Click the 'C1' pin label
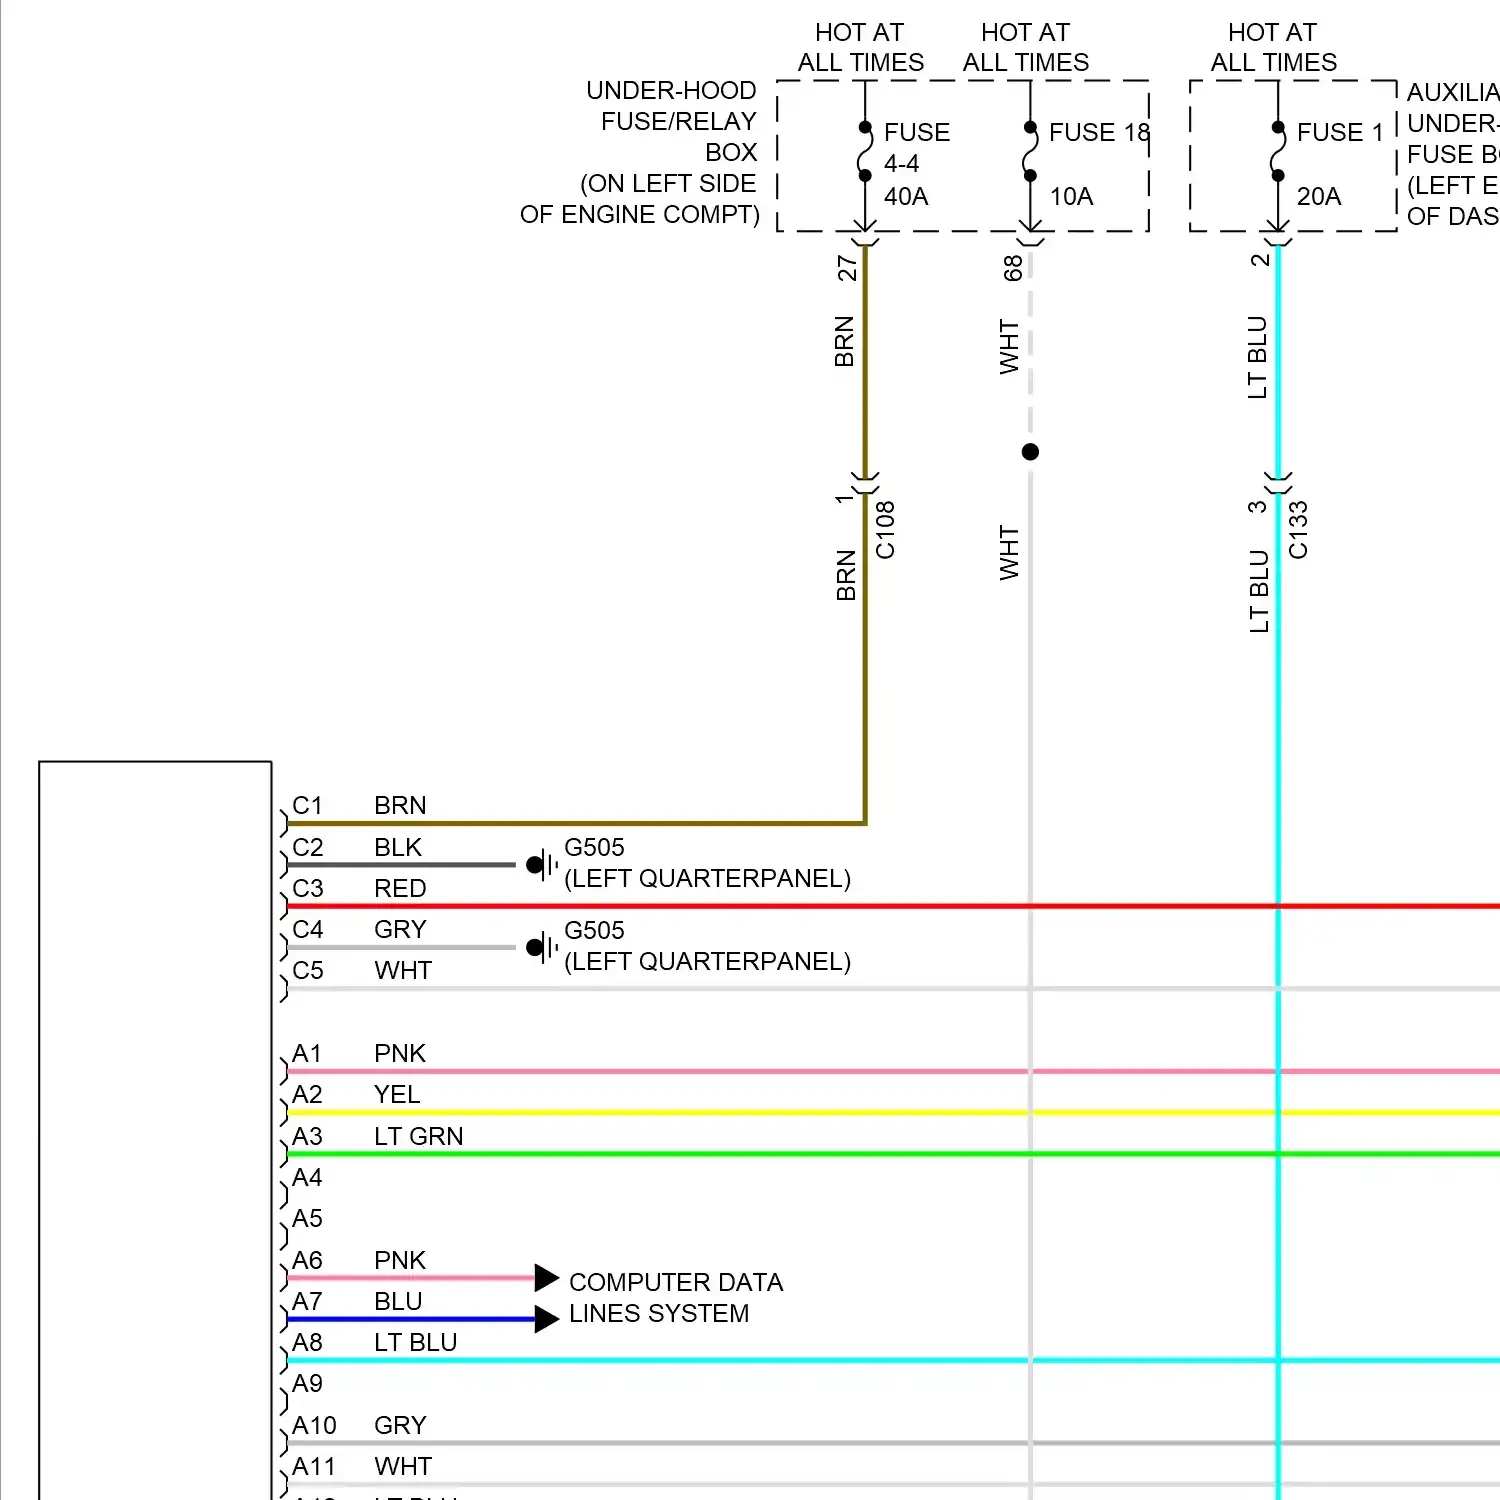The height and width of the screenshot is (1500, 1500). (307, 805)
